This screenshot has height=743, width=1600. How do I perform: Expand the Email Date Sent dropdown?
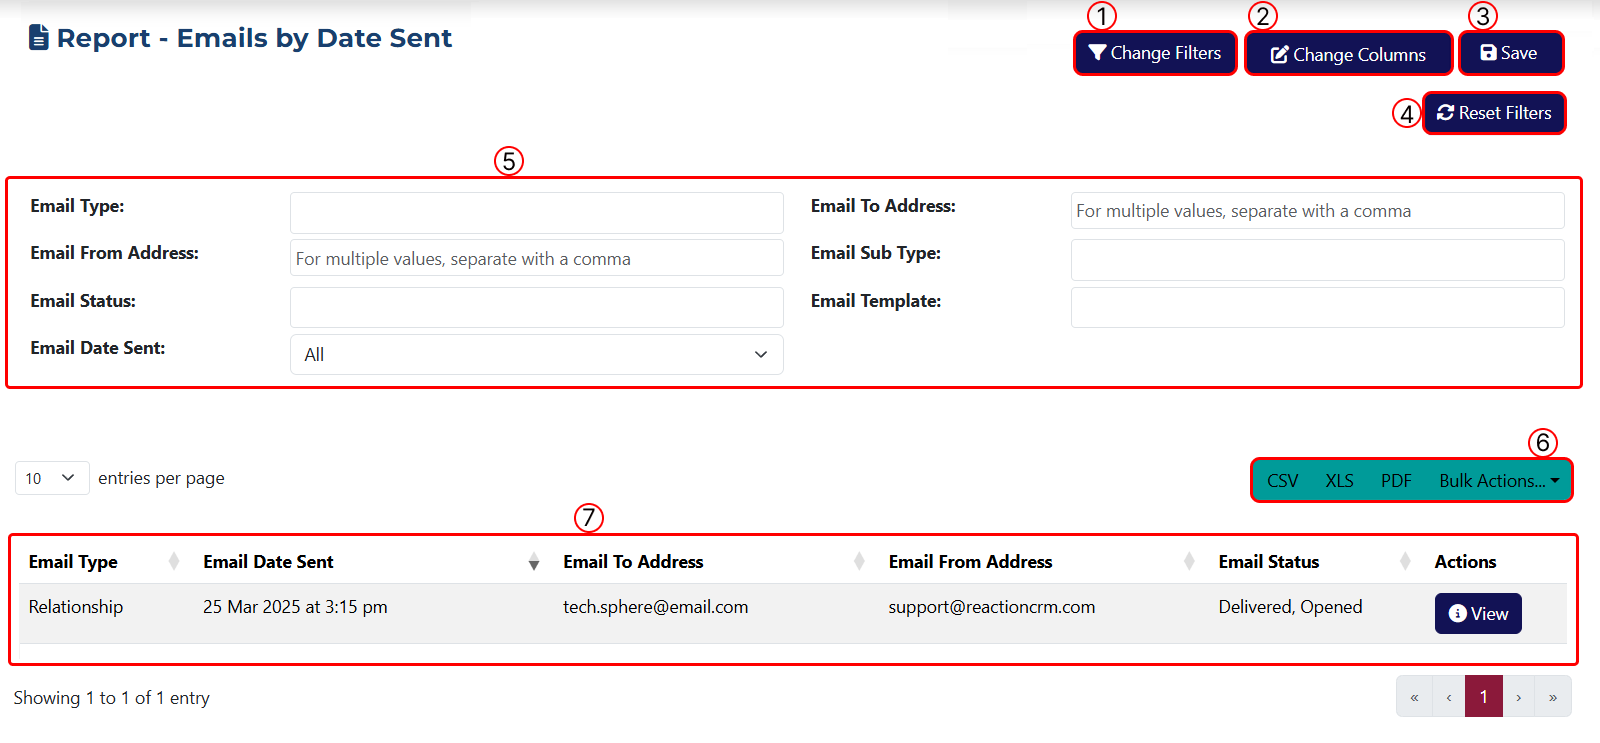point(536,355)
